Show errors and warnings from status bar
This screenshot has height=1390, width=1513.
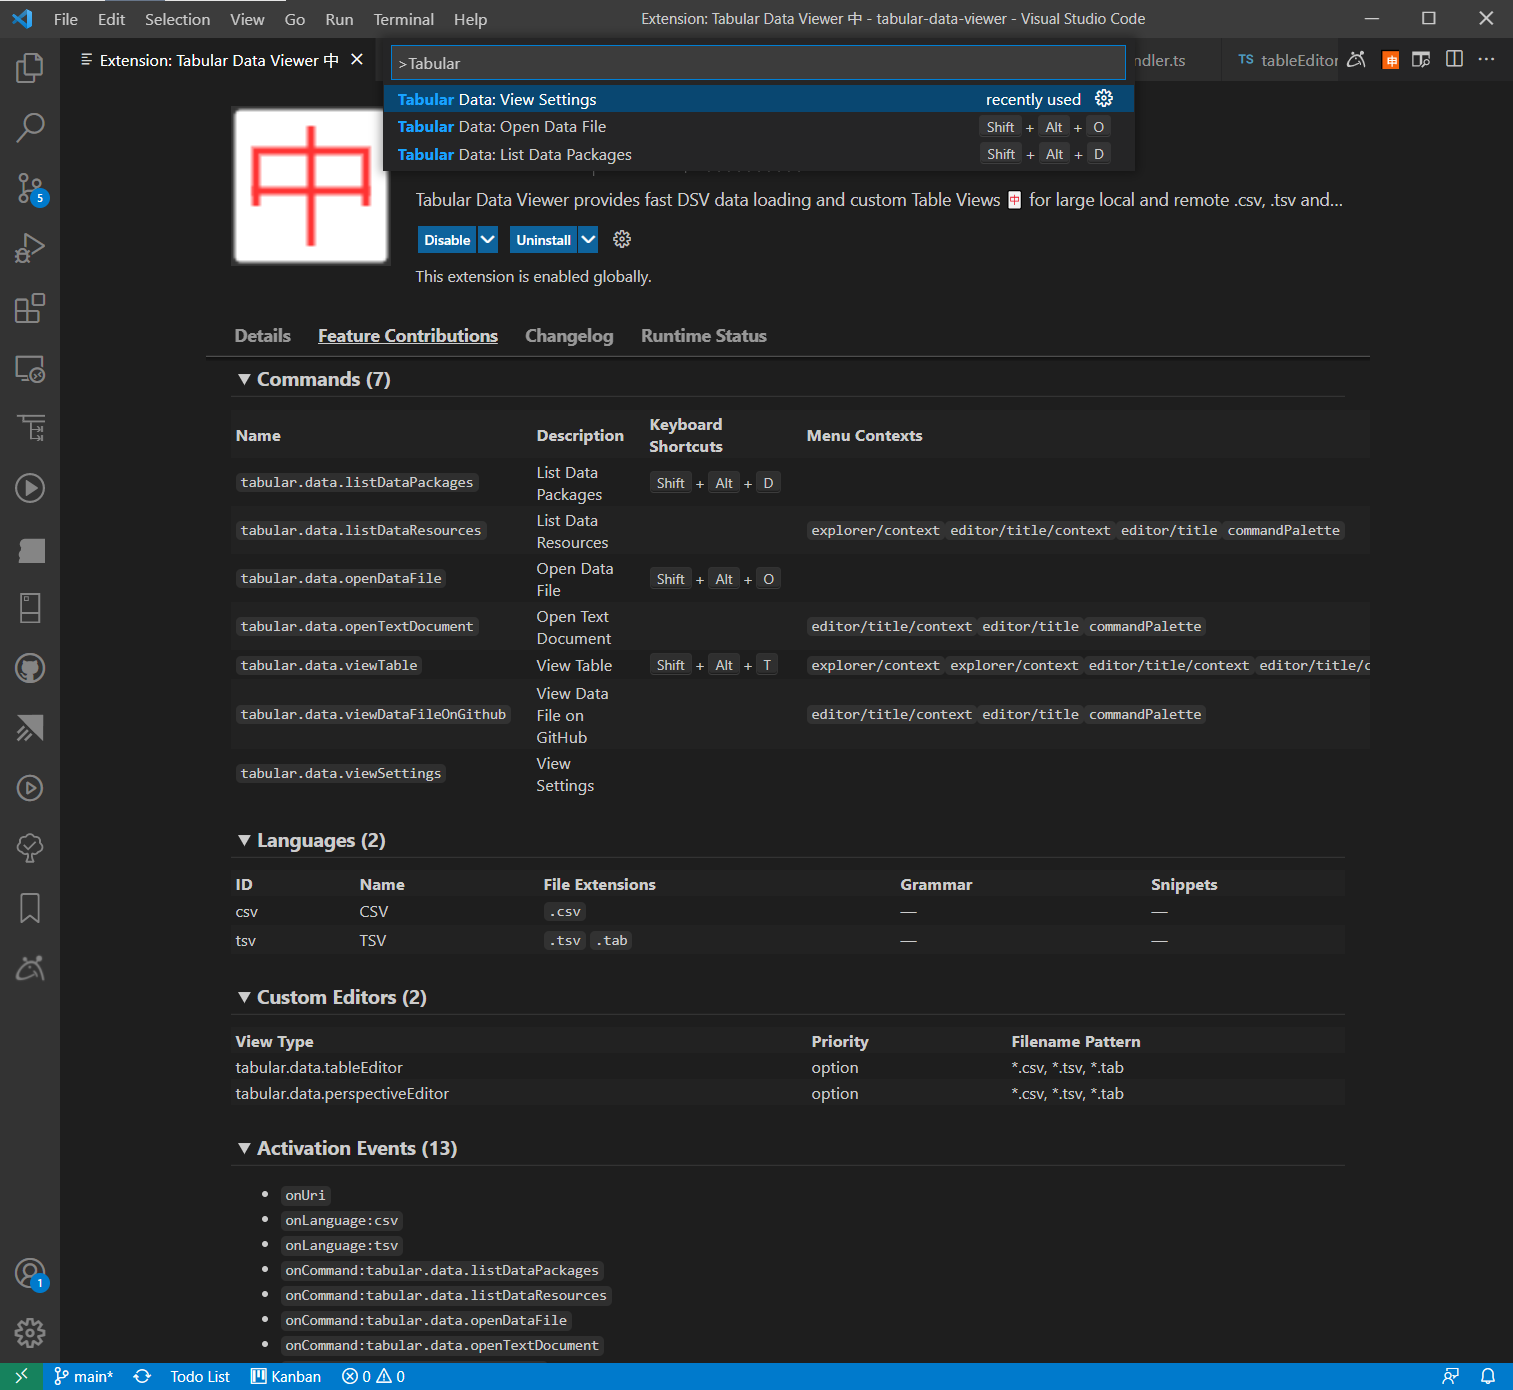[x=373, y=1376]
